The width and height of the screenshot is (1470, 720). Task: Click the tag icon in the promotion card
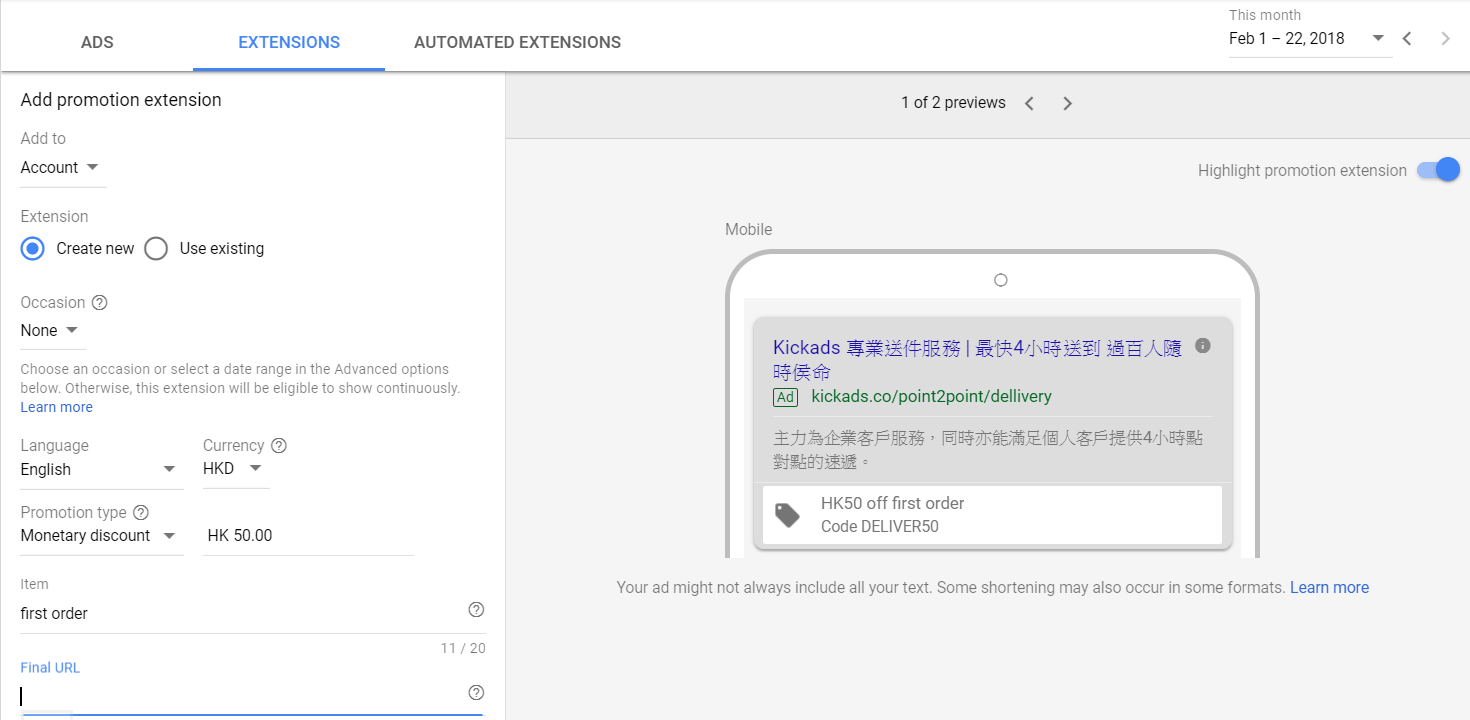[786, 513]
